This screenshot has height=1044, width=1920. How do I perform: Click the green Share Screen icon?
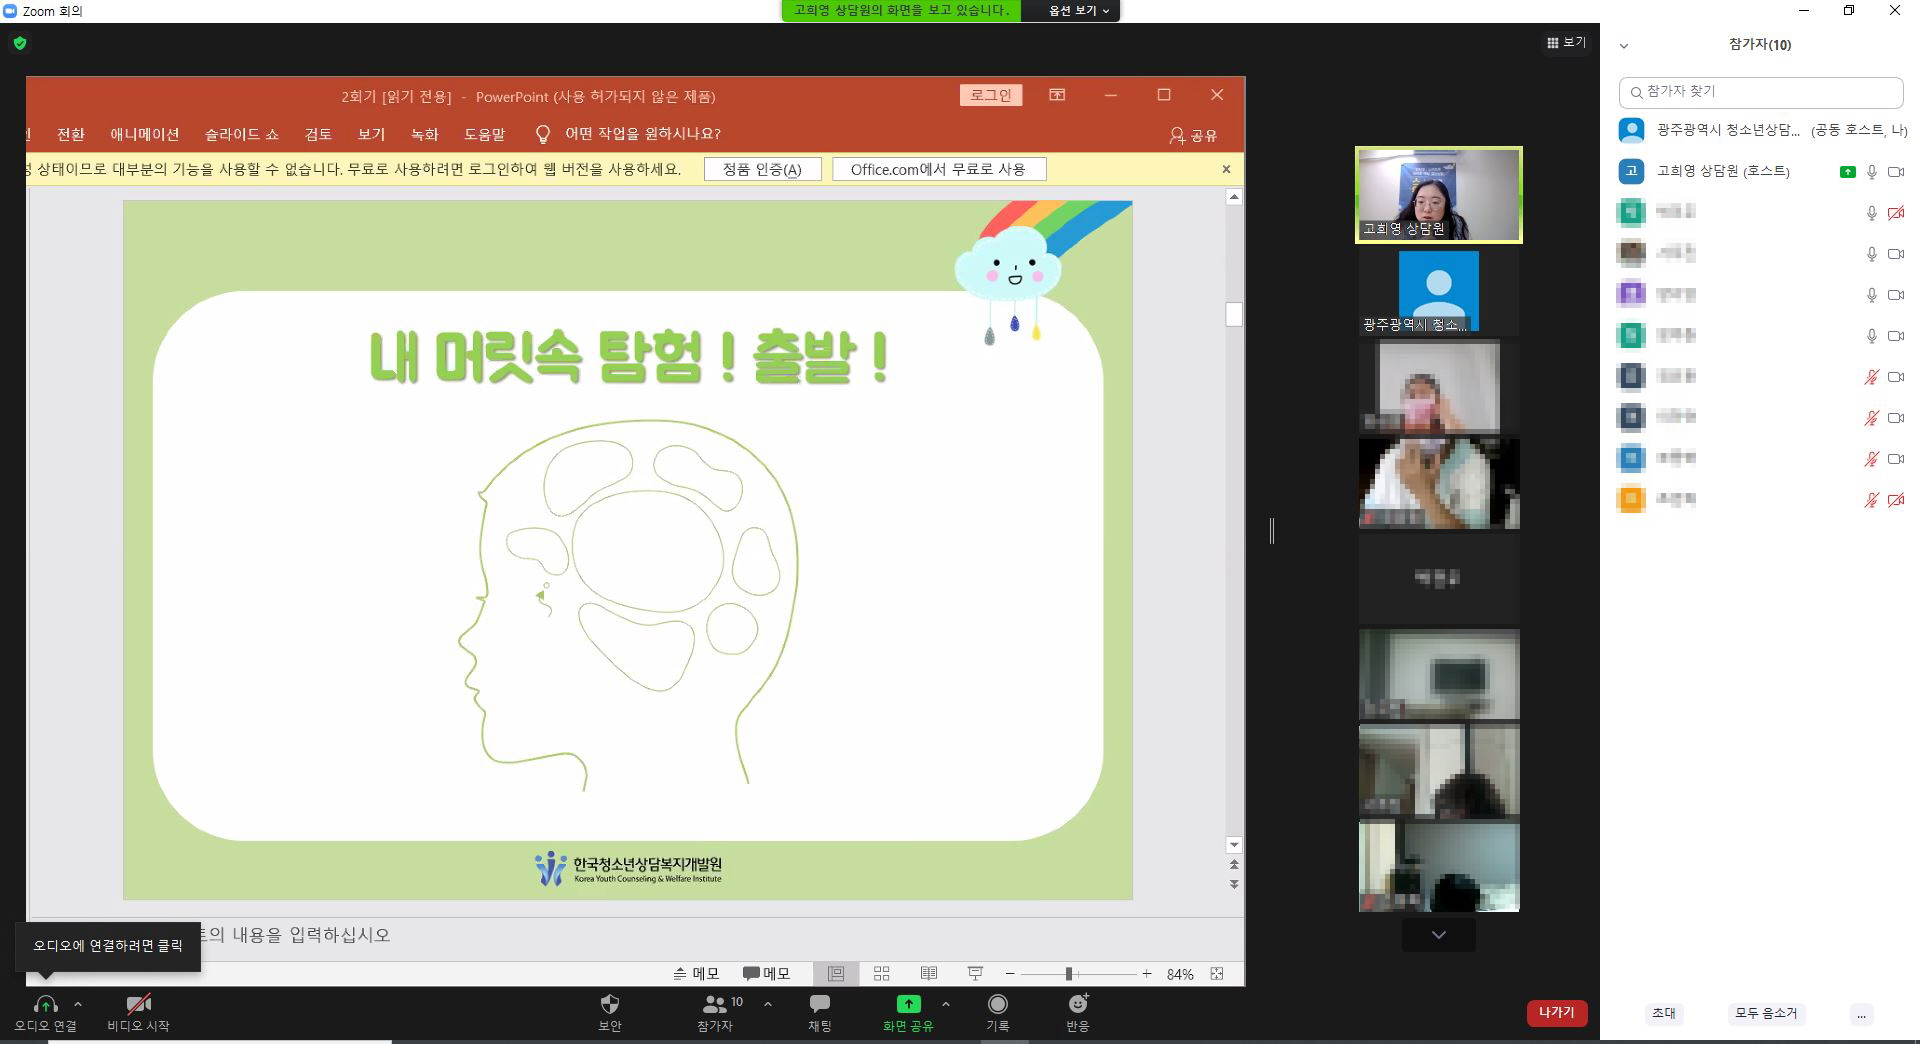click(x=908, y=1004)
